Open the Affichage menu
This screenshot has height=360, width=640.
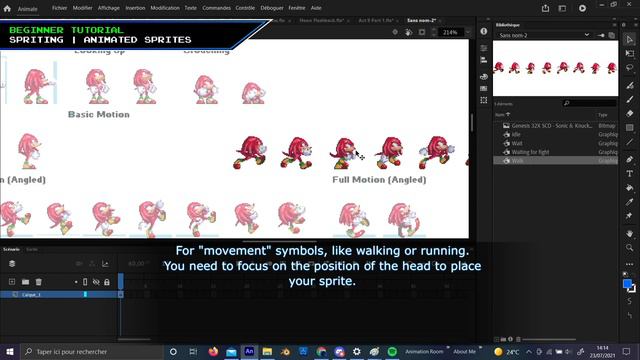(109, 8)
